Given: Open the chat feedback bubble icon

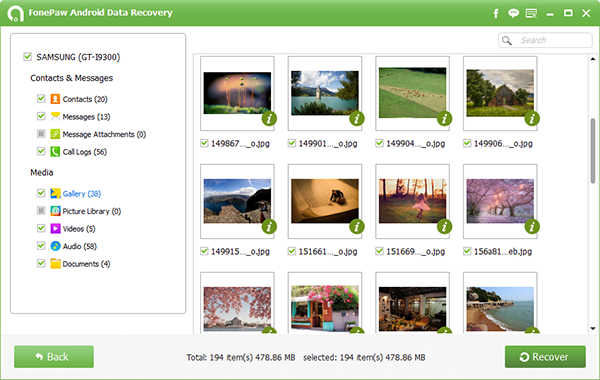Looking at the screenshot, I should (x=513, y=13).
